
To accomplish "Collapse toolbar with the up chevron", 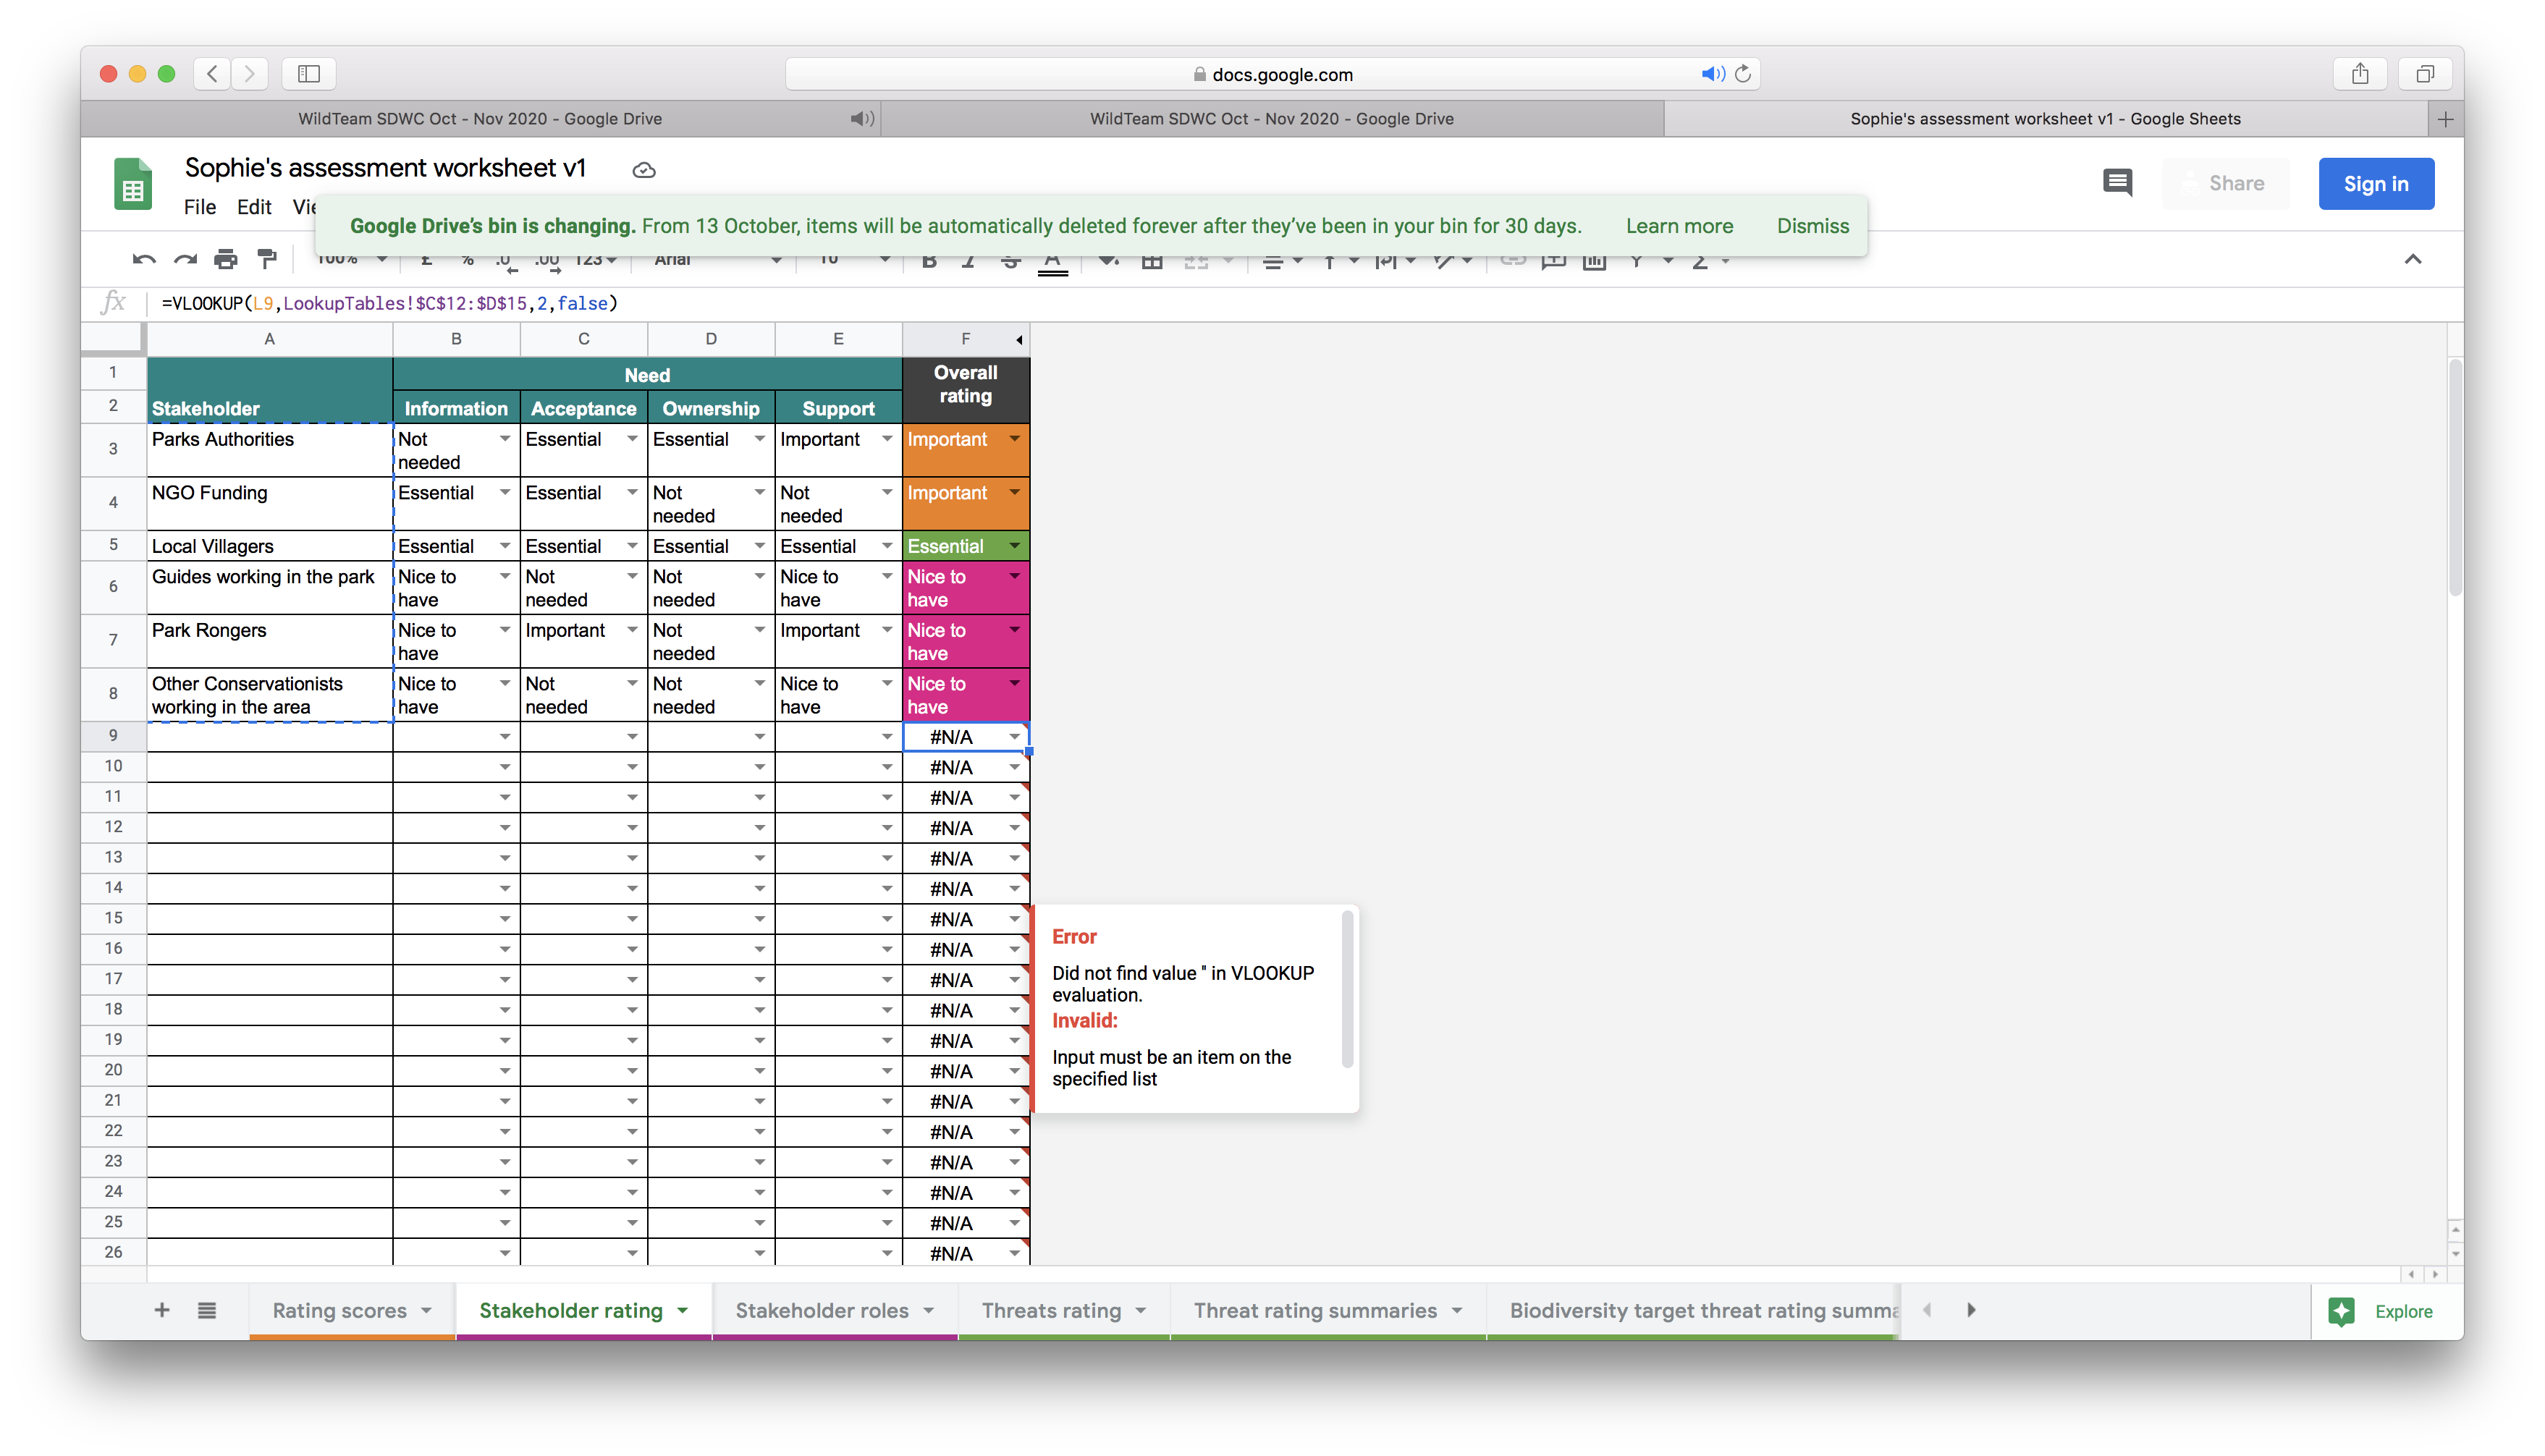I will tap(2412, 260).
